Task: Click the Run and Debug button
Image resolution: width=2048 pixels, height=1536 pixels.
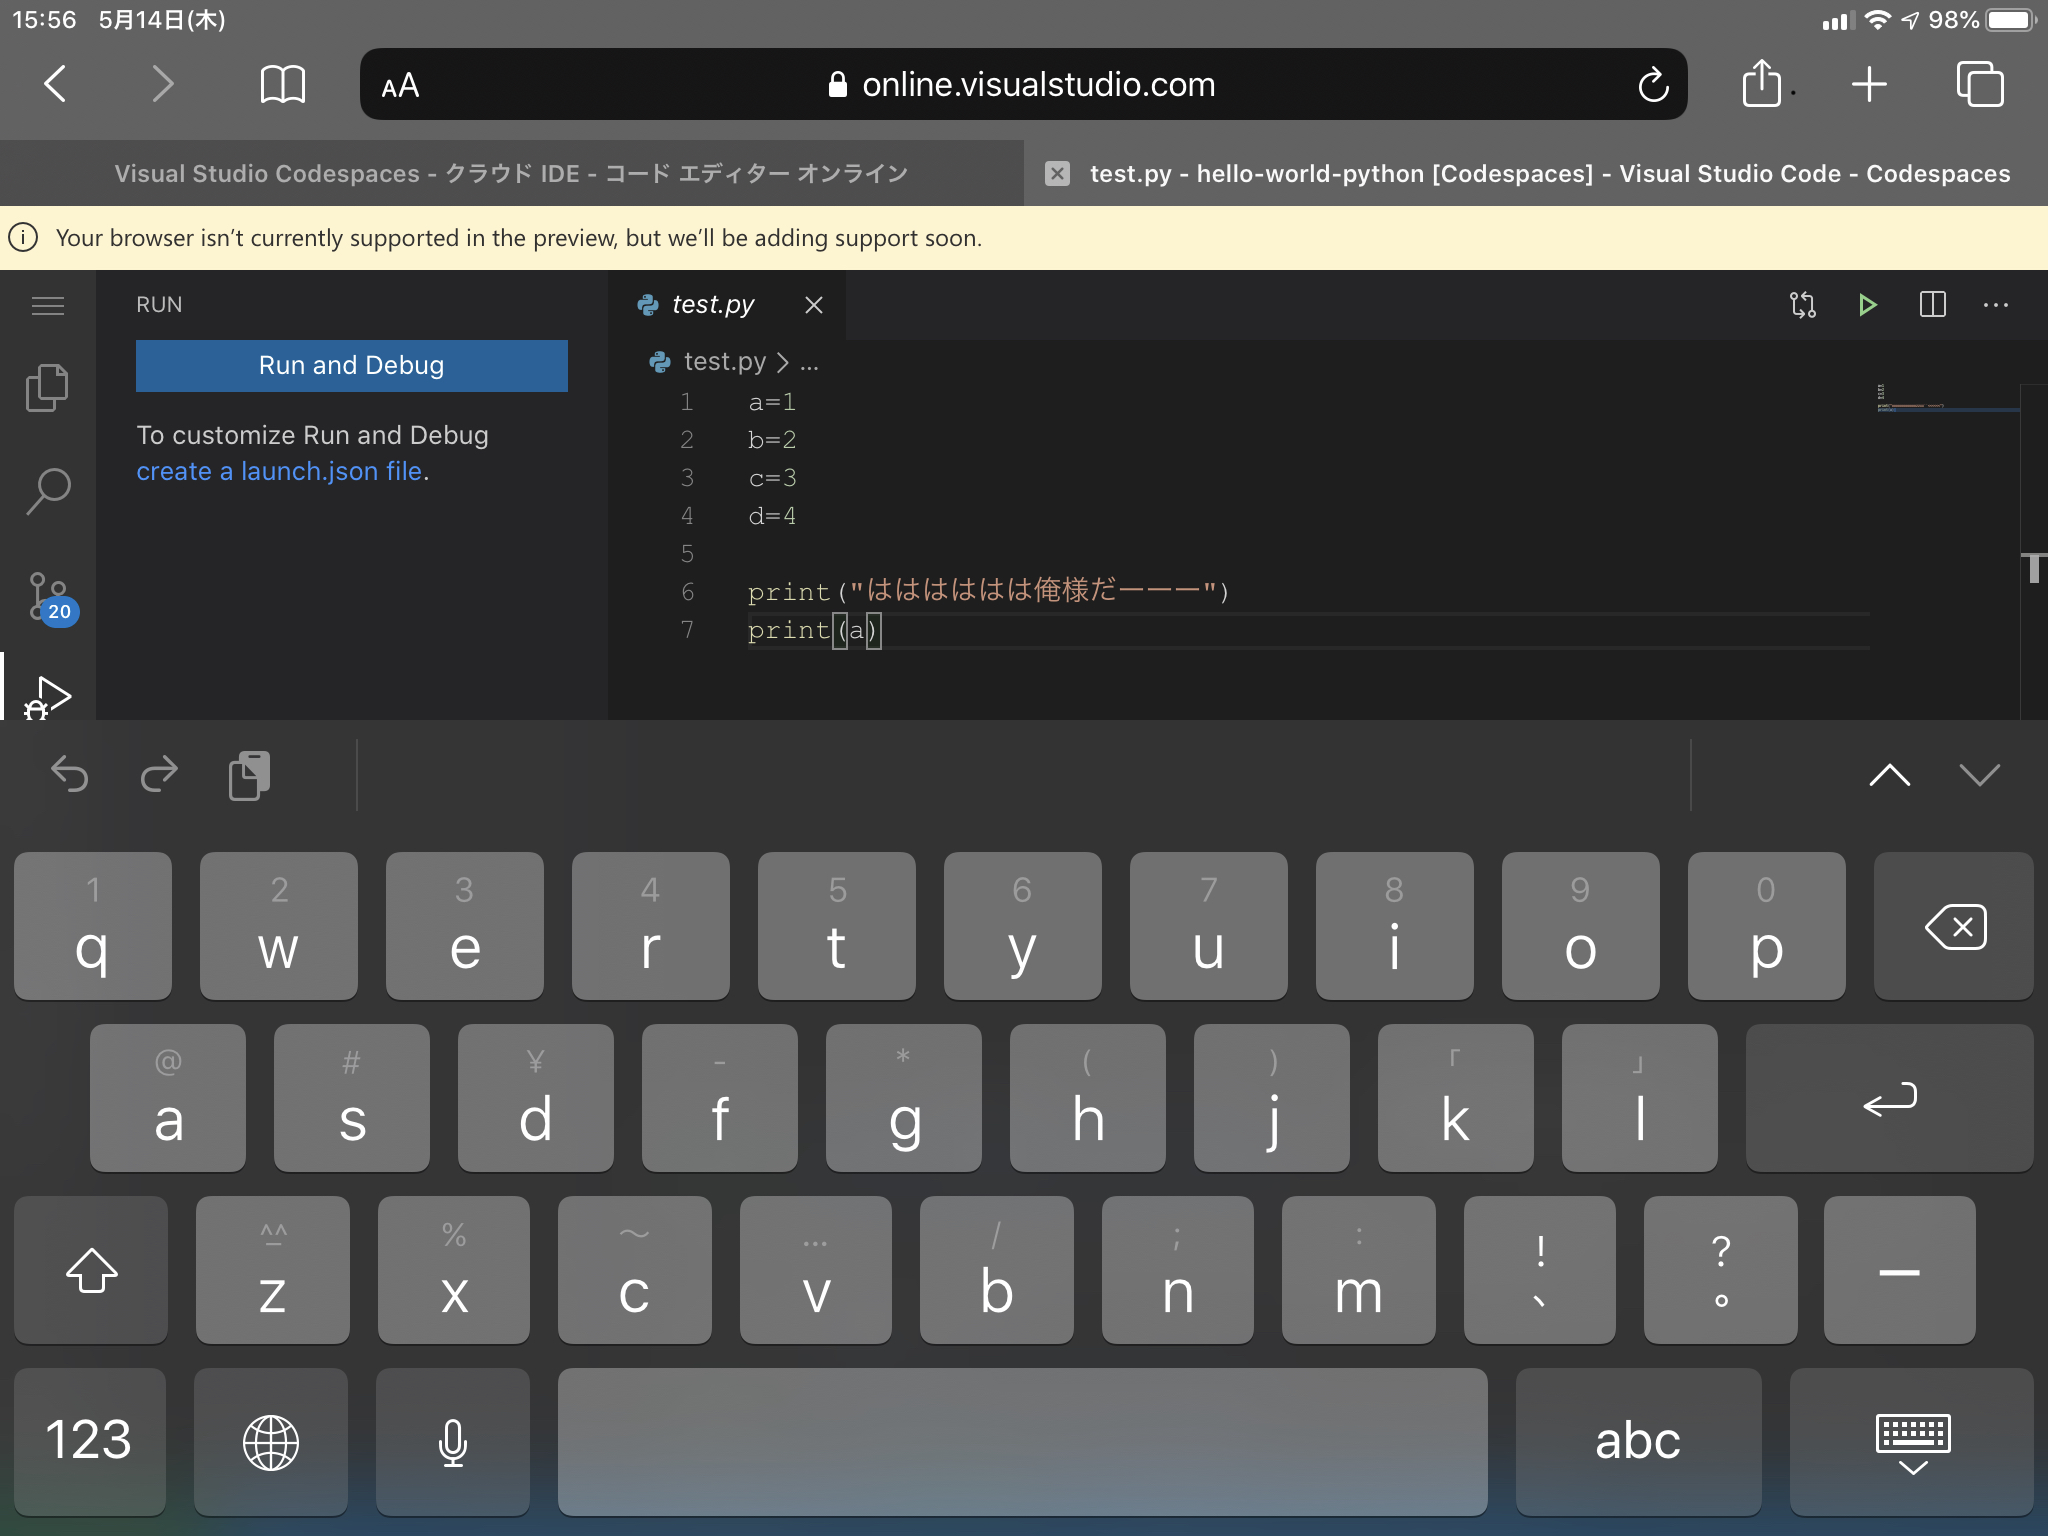Action: point(352,366)
